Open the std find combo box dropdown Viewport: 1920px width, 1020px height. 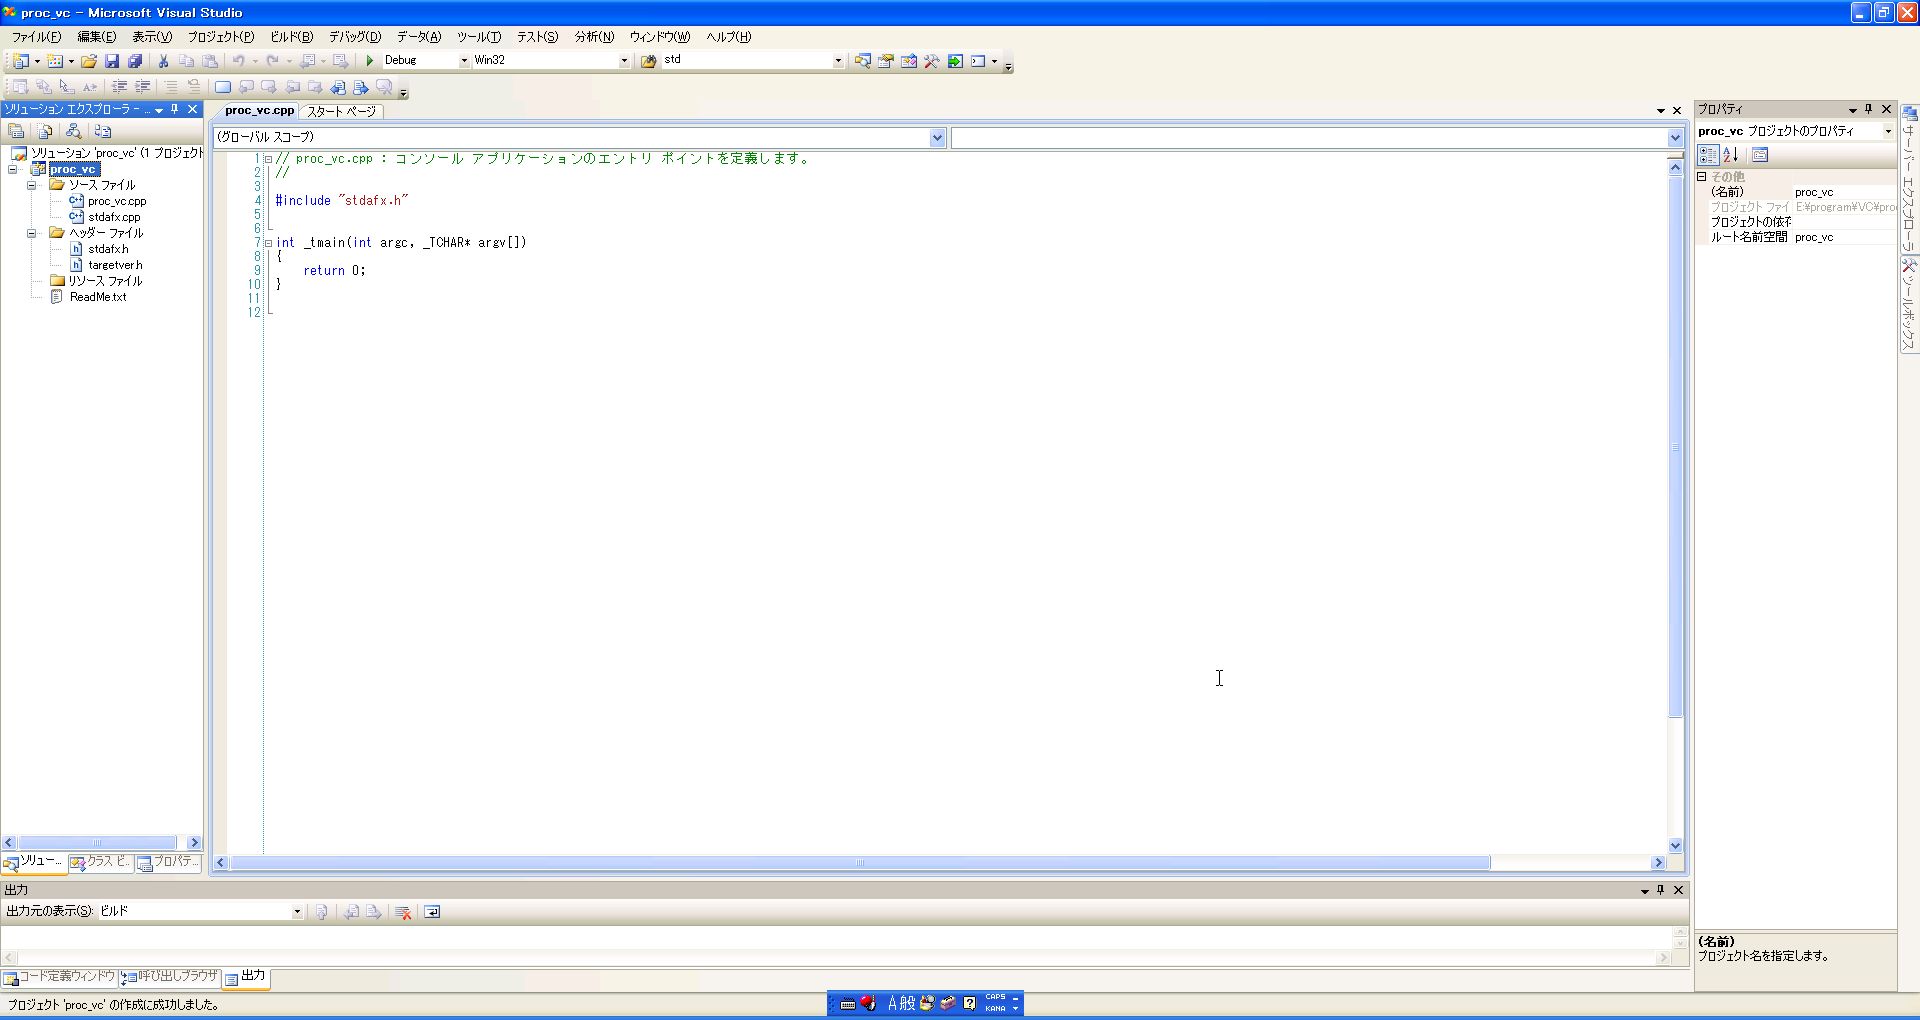click(838, 61)
